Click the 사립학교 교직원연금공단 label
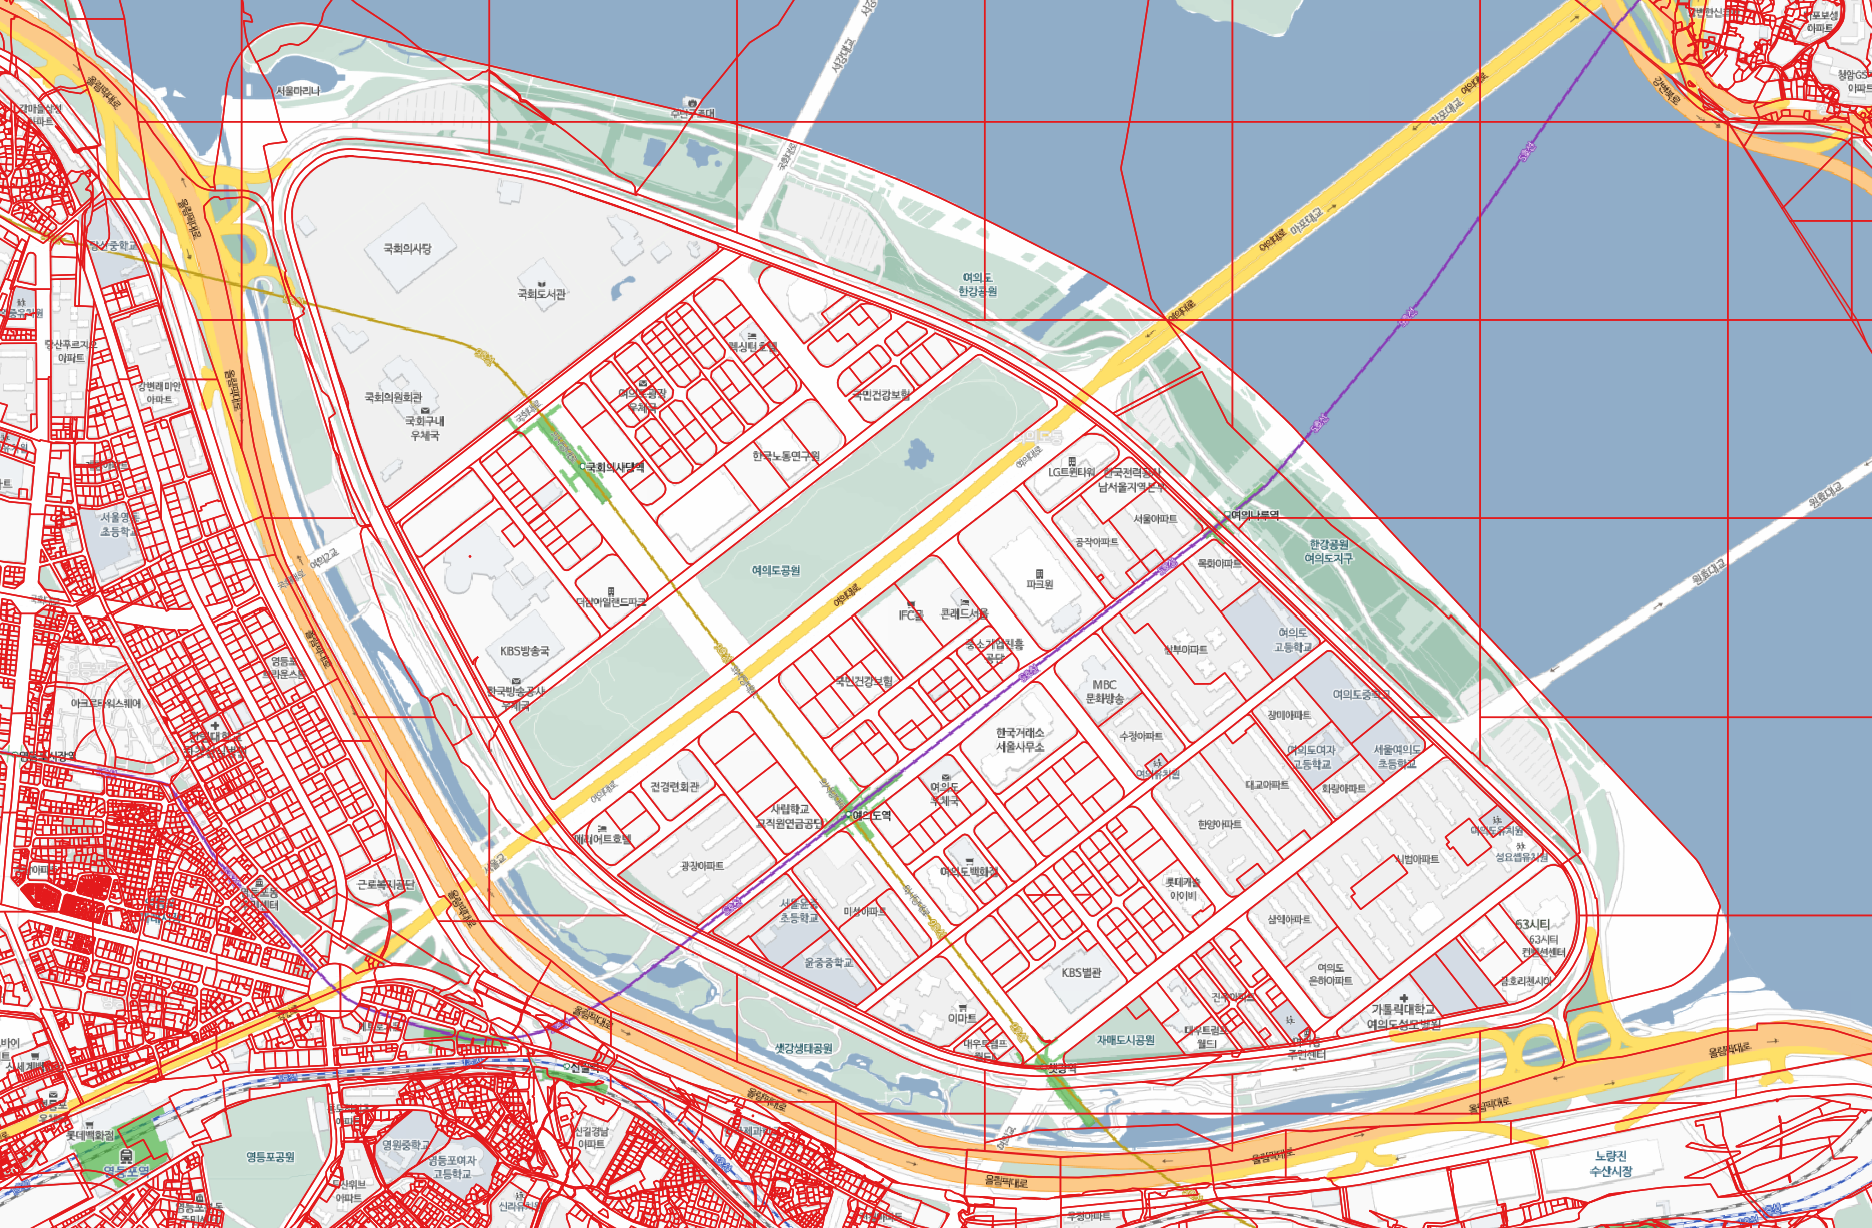Image resolution: width=1872 pixels, height=1228 pixels. coord(790,816)
